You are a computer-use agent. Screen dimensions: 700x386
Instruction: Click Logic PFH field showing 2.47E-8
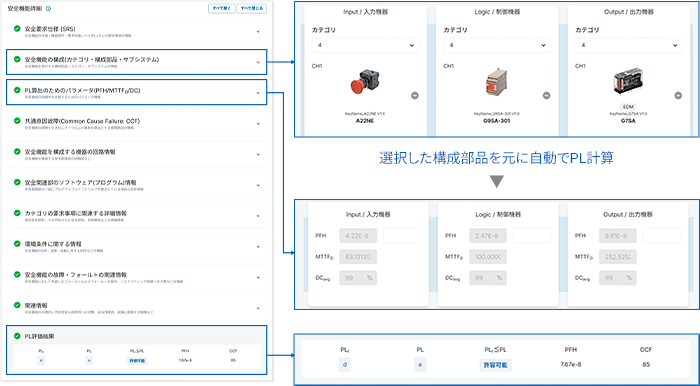click(x=488, y=236)
